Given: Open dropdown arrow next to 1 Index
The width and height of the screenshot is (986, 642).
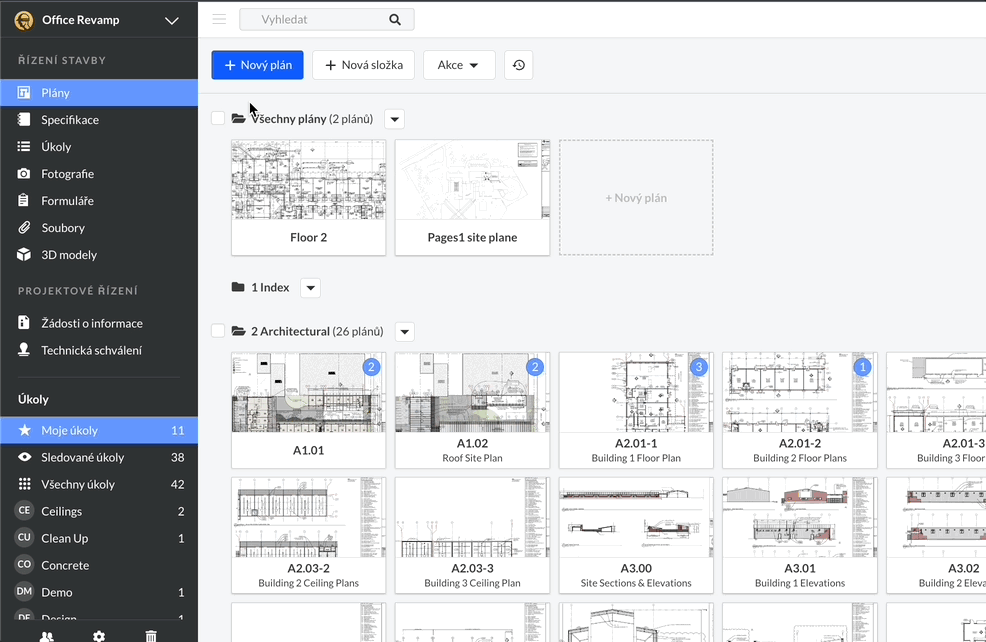Looking at the screenshot, I should (310, 288).
